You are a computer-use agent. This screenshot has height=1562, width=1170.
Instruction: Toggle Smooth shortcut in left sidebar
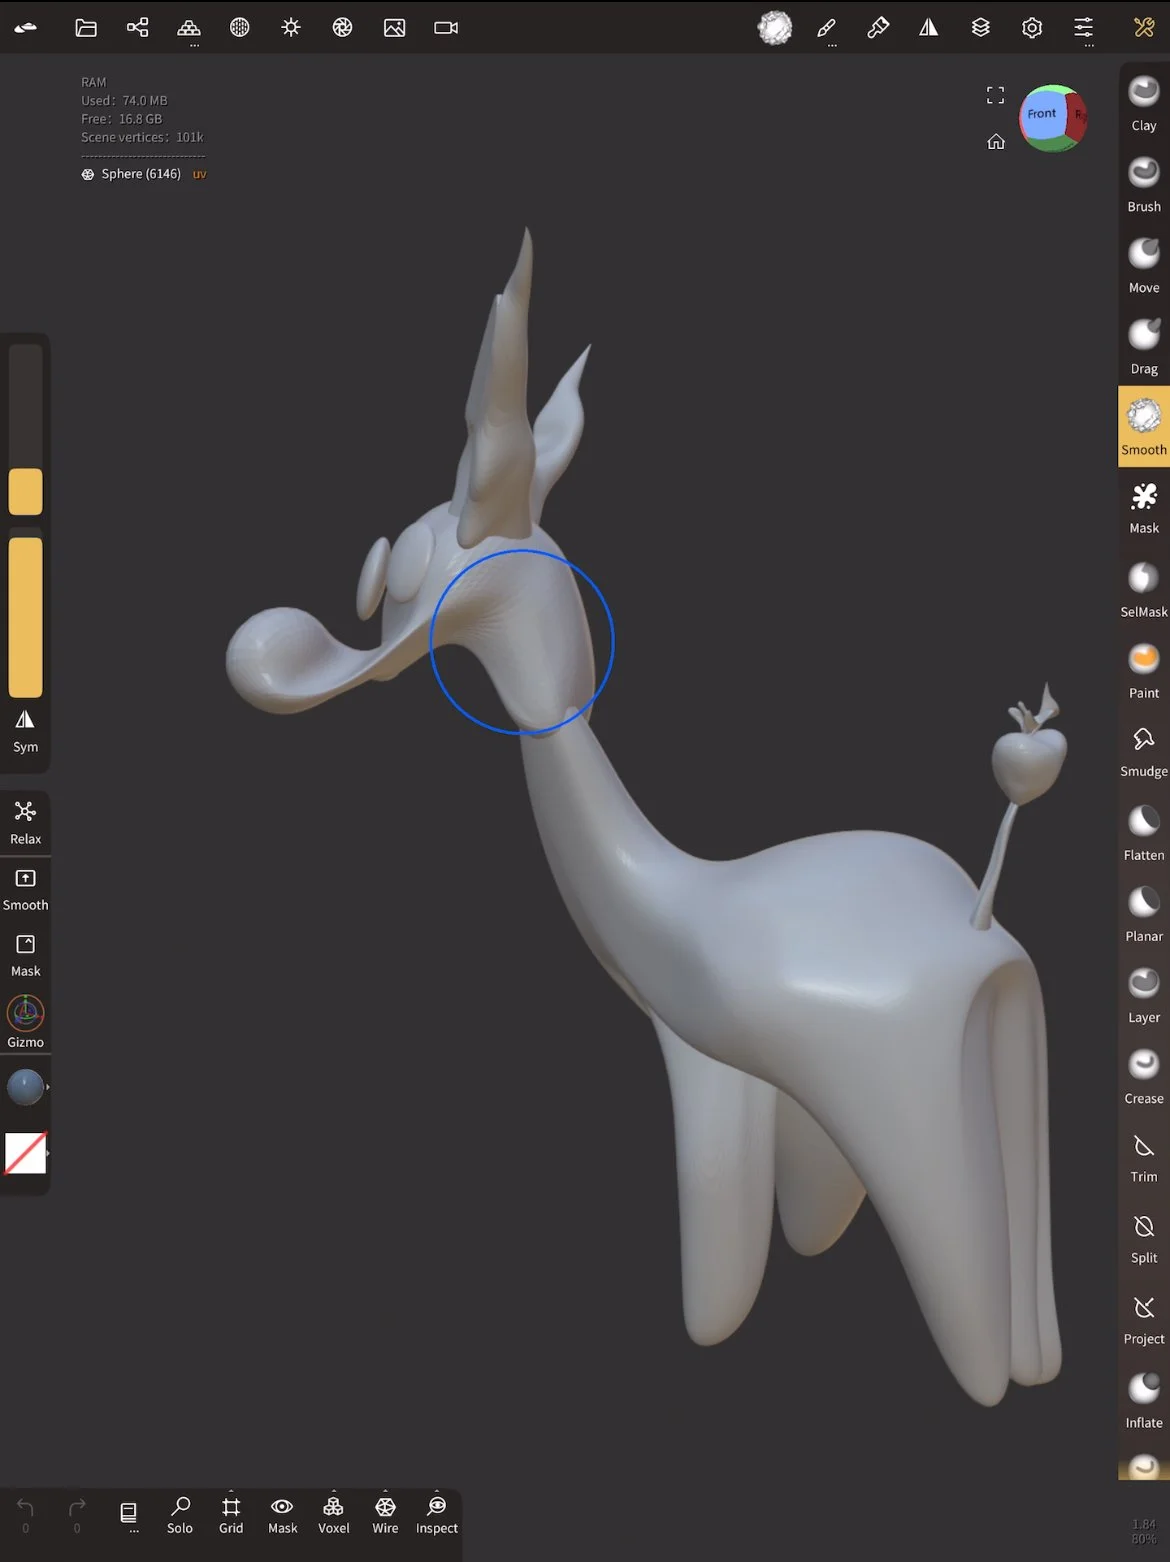click(x=25, y=890)
